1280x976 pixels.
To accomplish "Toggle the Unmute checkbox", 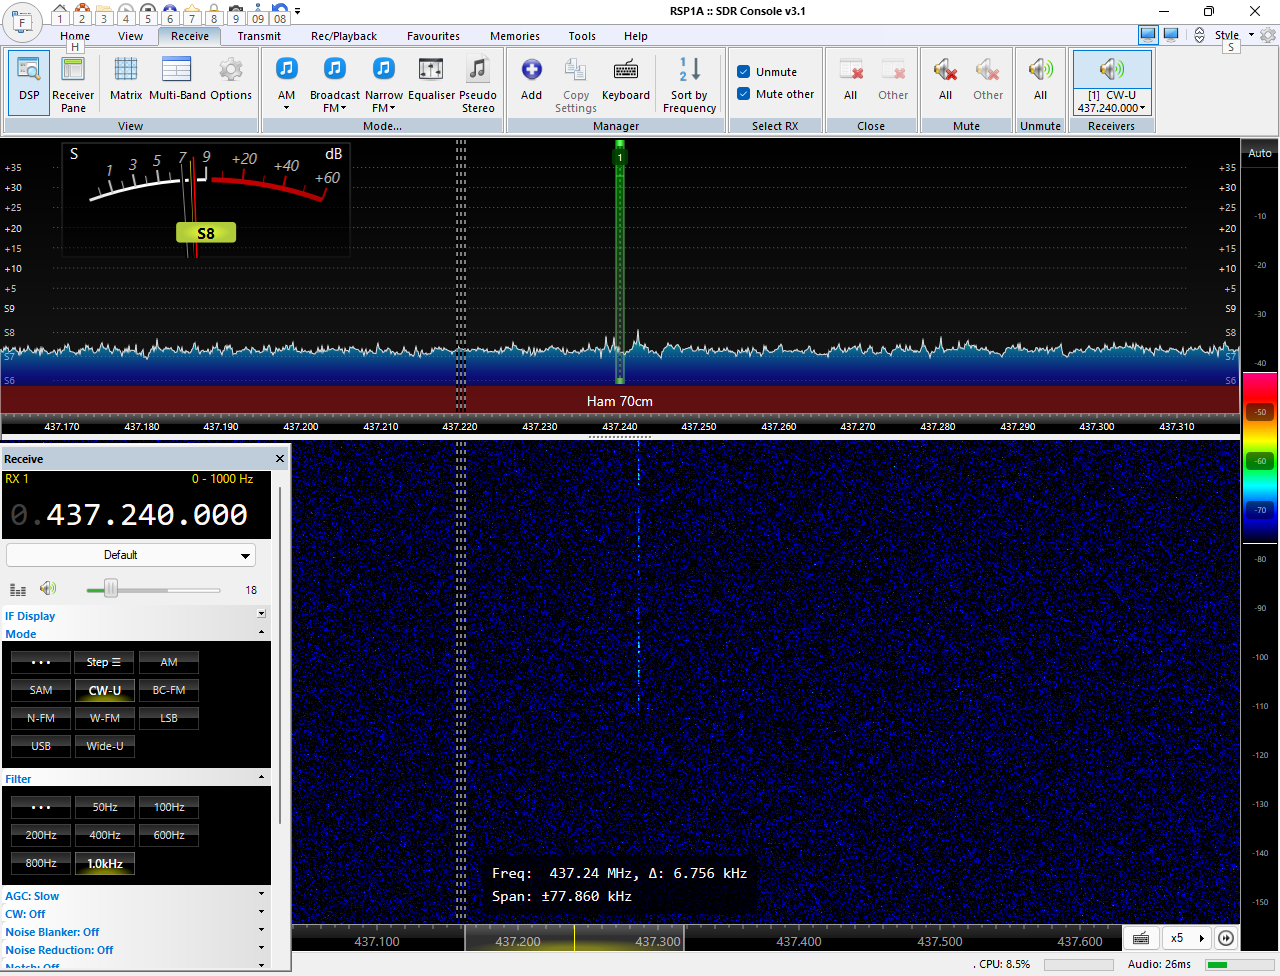I will [744, 72].
